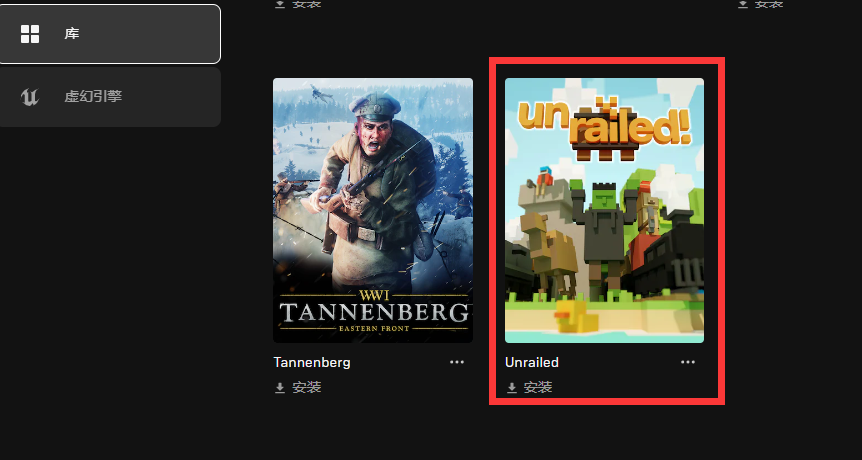Open the 虚幻引擎 sidebar label

[x=93, y=97]
